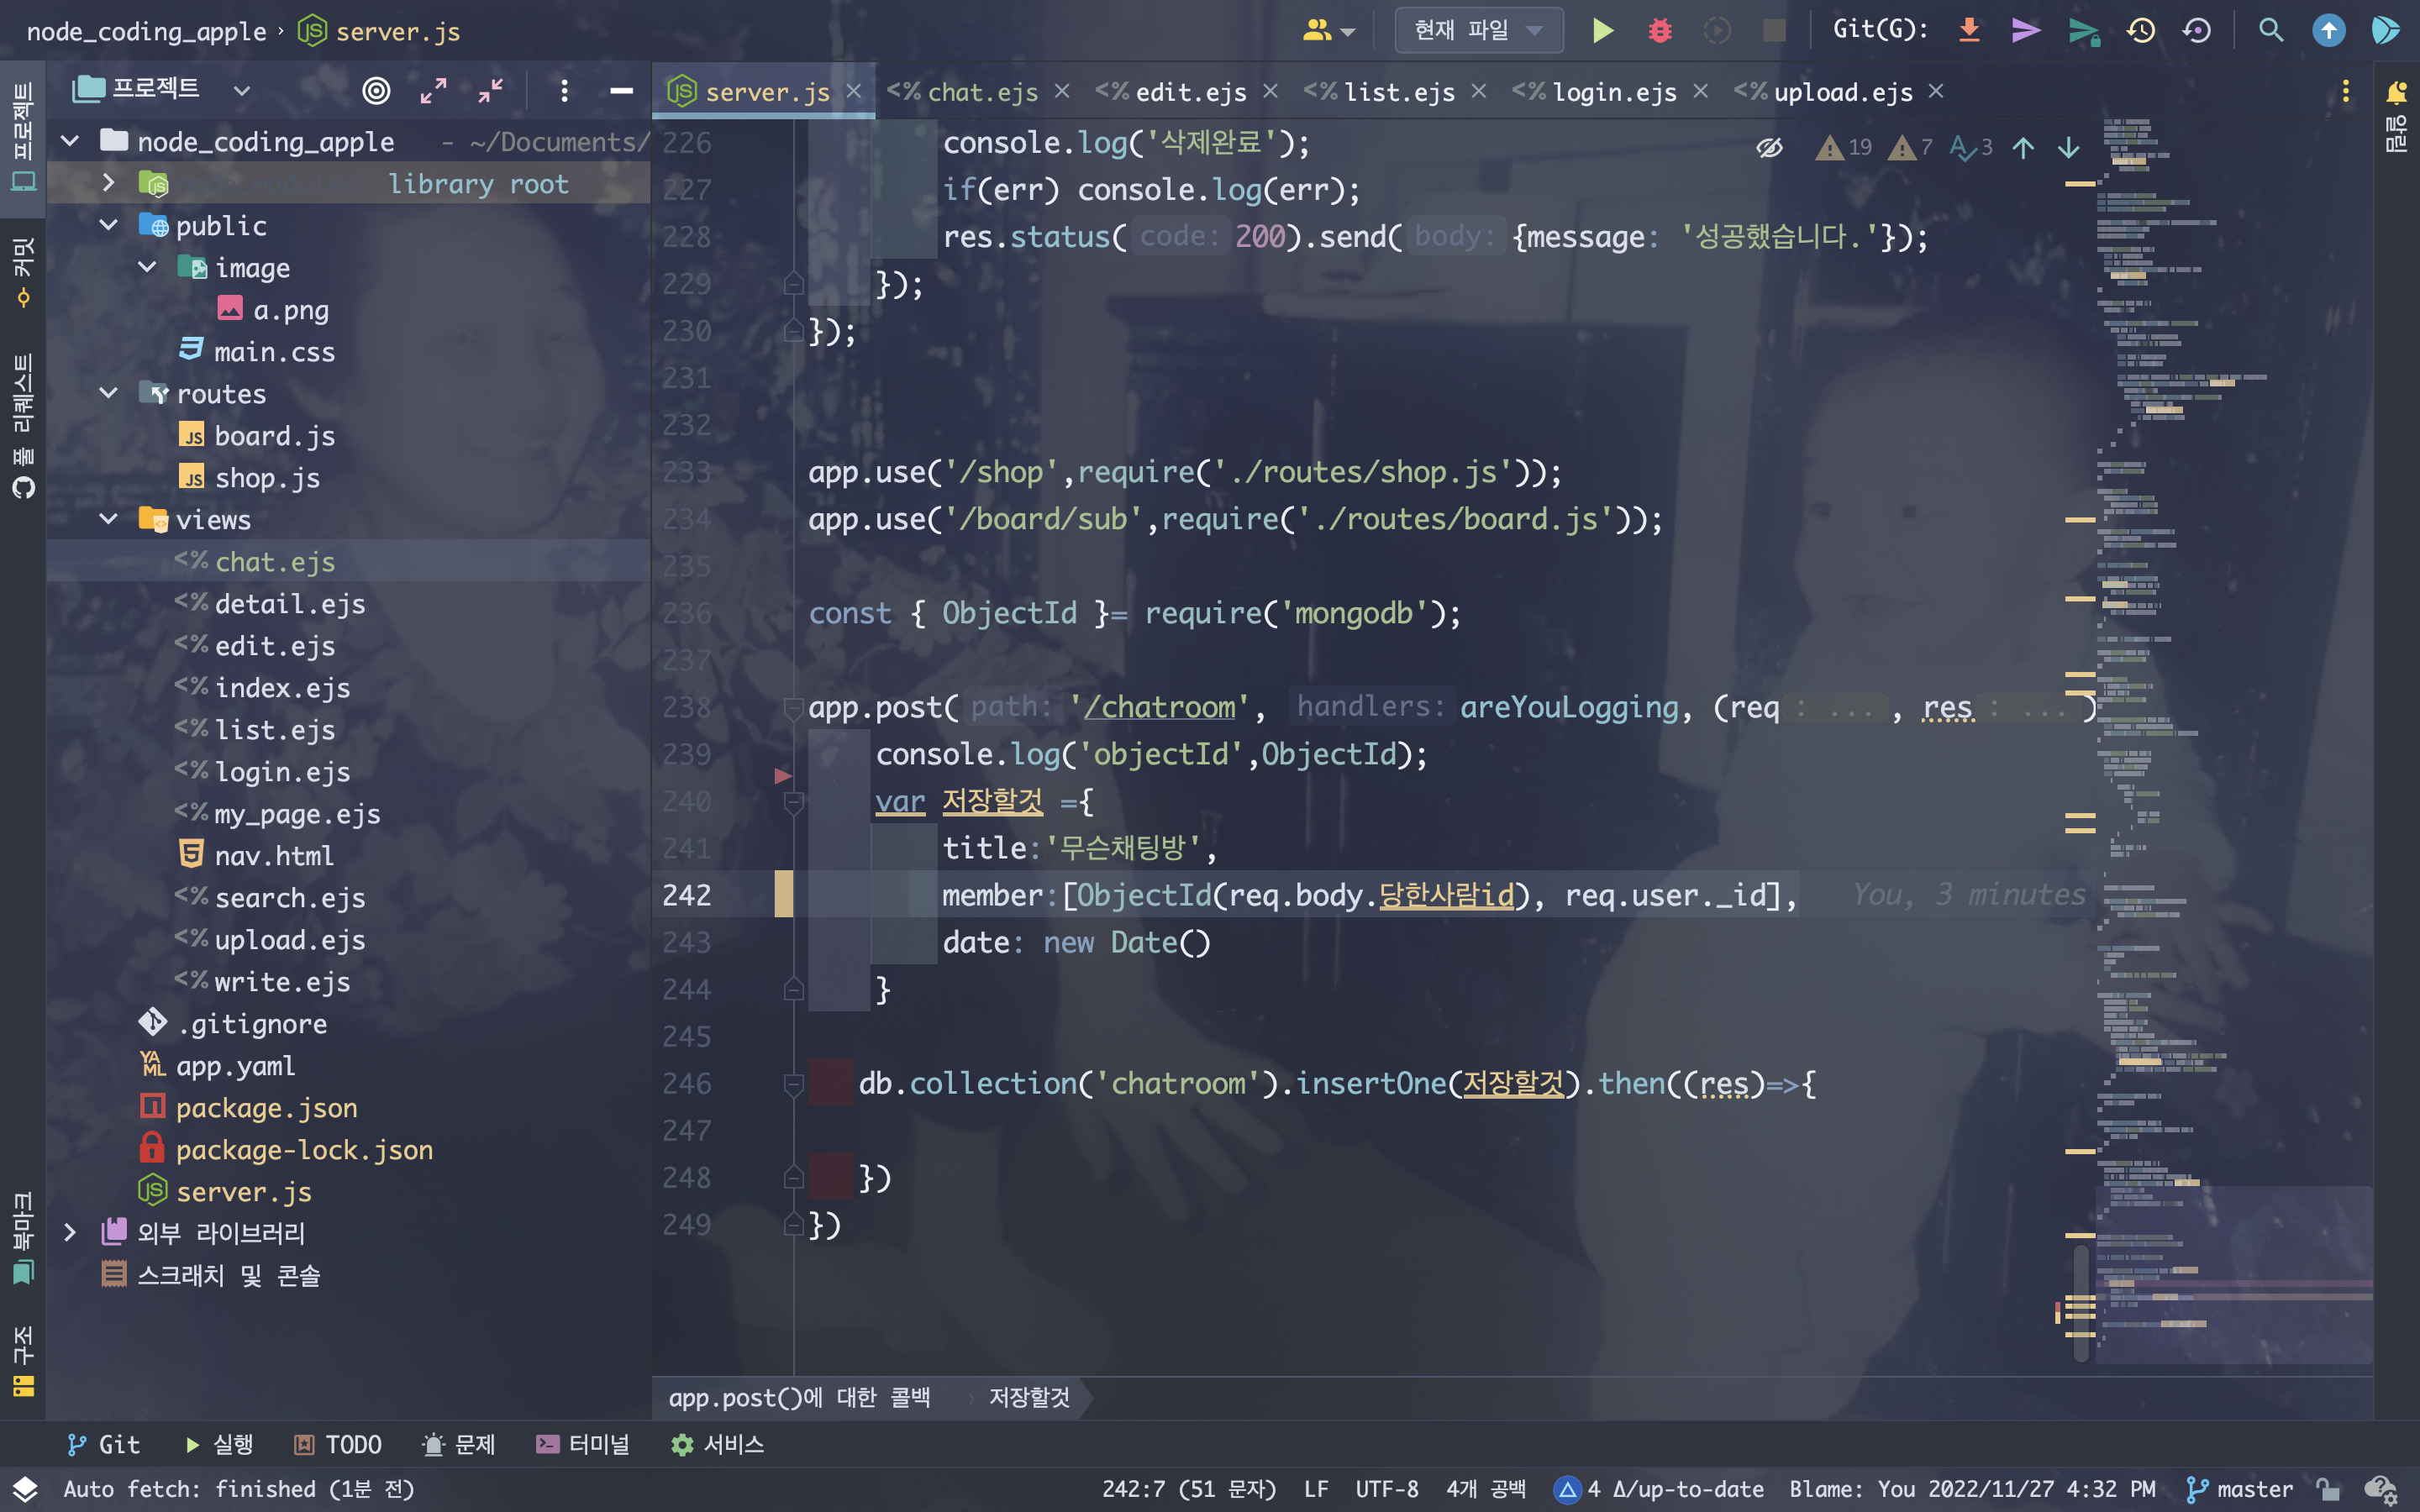2420x1512 pixels.
Task: Select opened file target icon in project panel
Action: 376,91
